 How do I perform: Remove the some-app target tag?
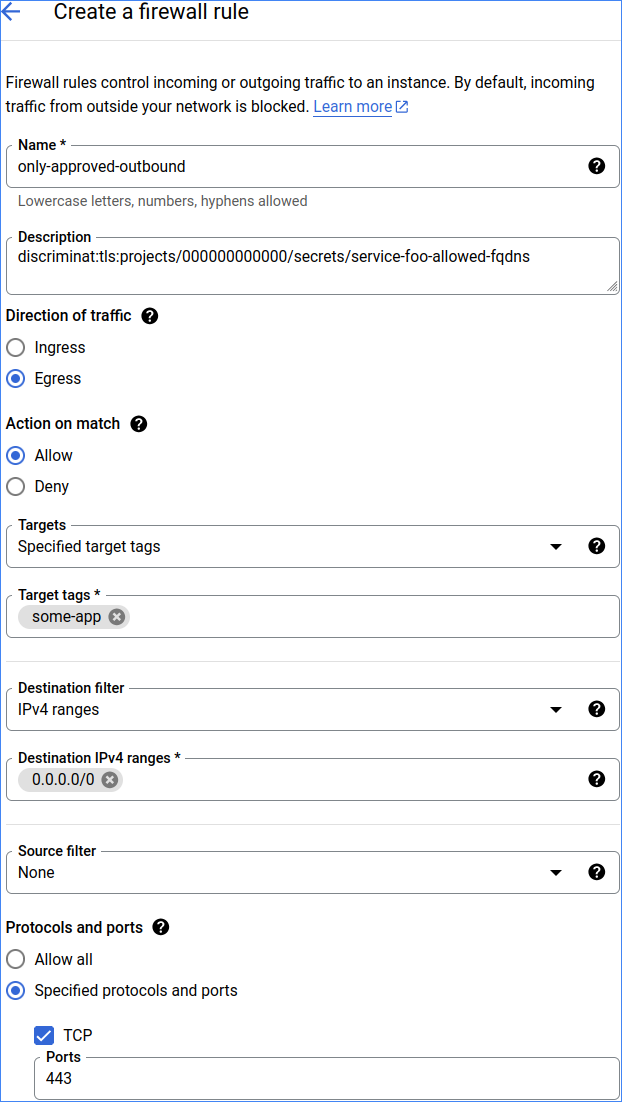117,617
